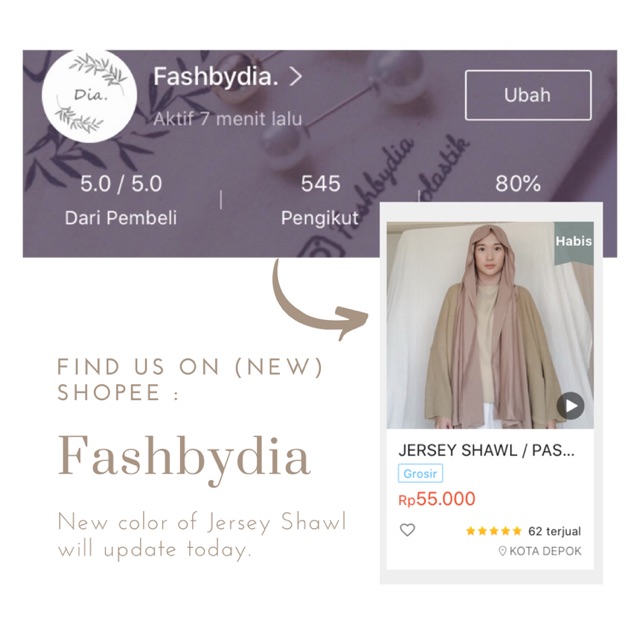Viewport: 640px width, 640px height.
Task: Click the Habis sold-out ribbon
Action: 573,243
